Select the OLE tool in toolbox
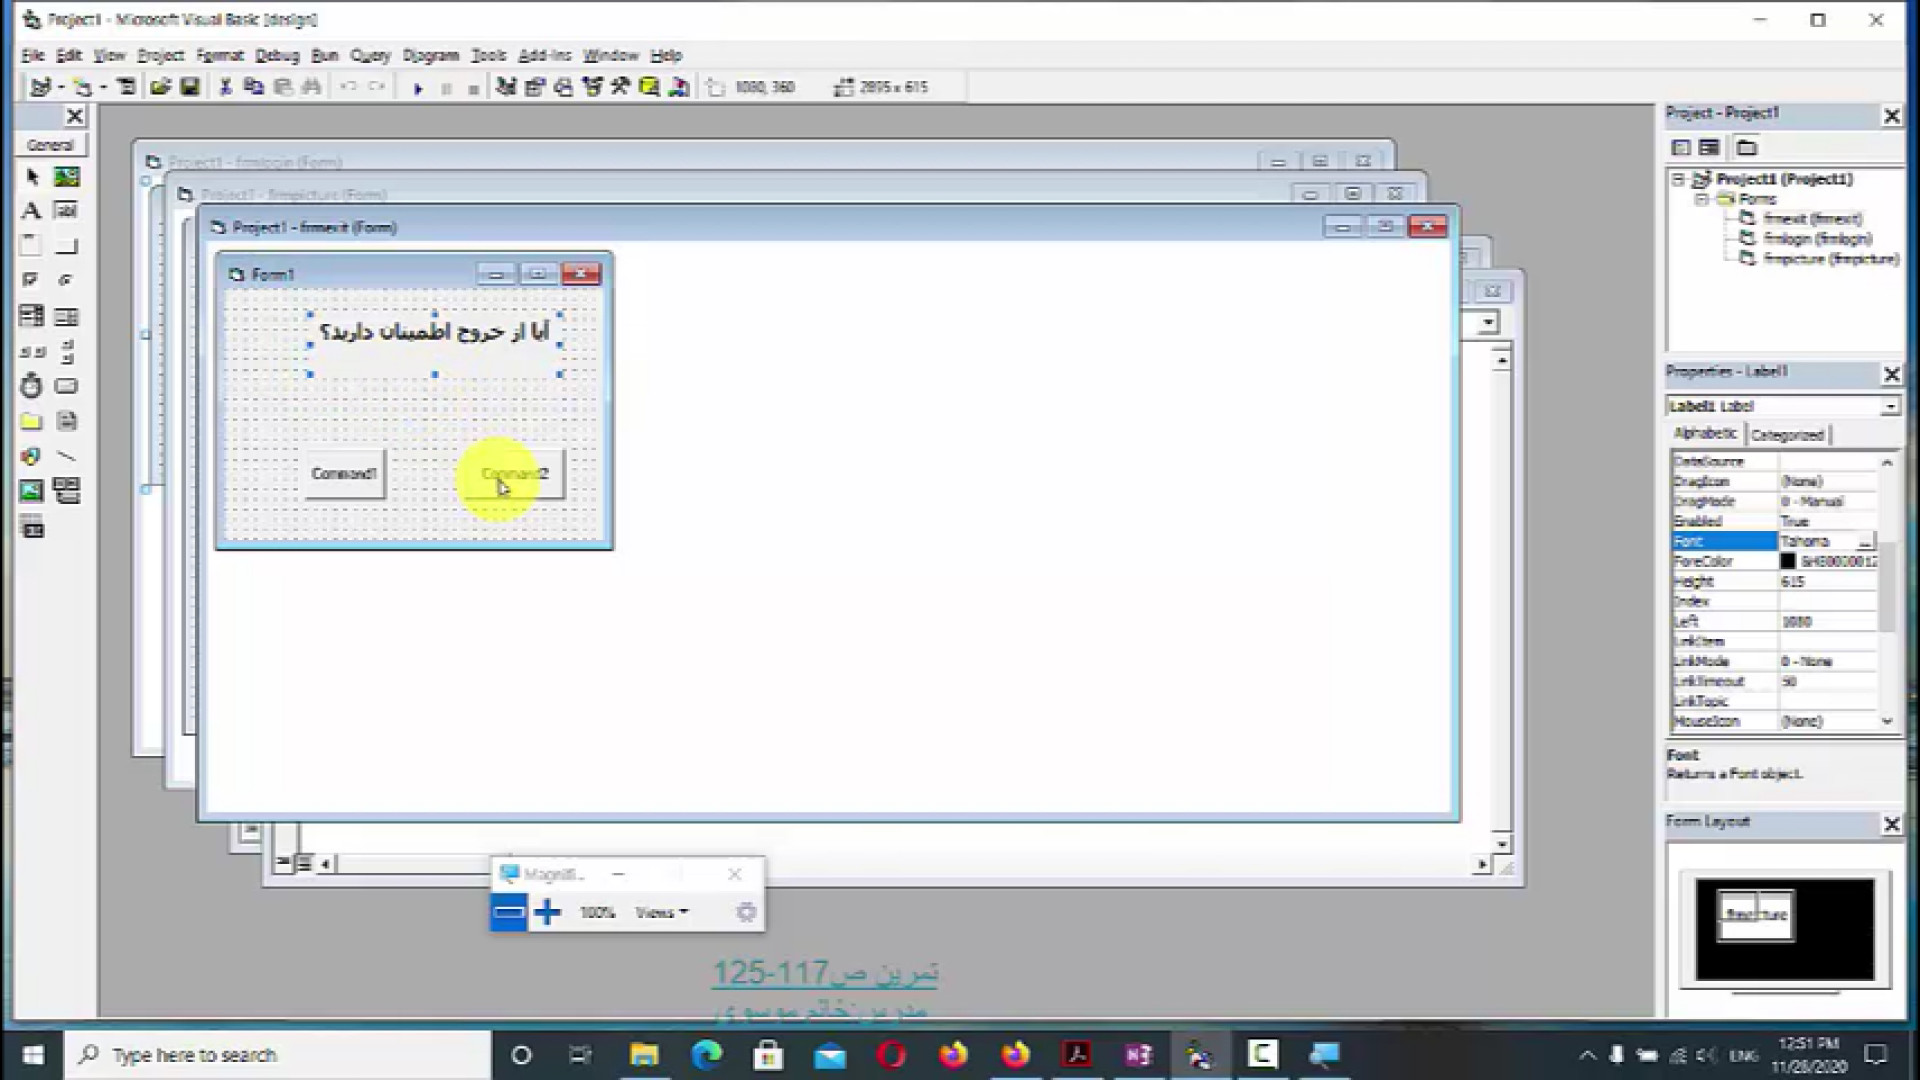The image size is (1920, 1080). point(31,527)
